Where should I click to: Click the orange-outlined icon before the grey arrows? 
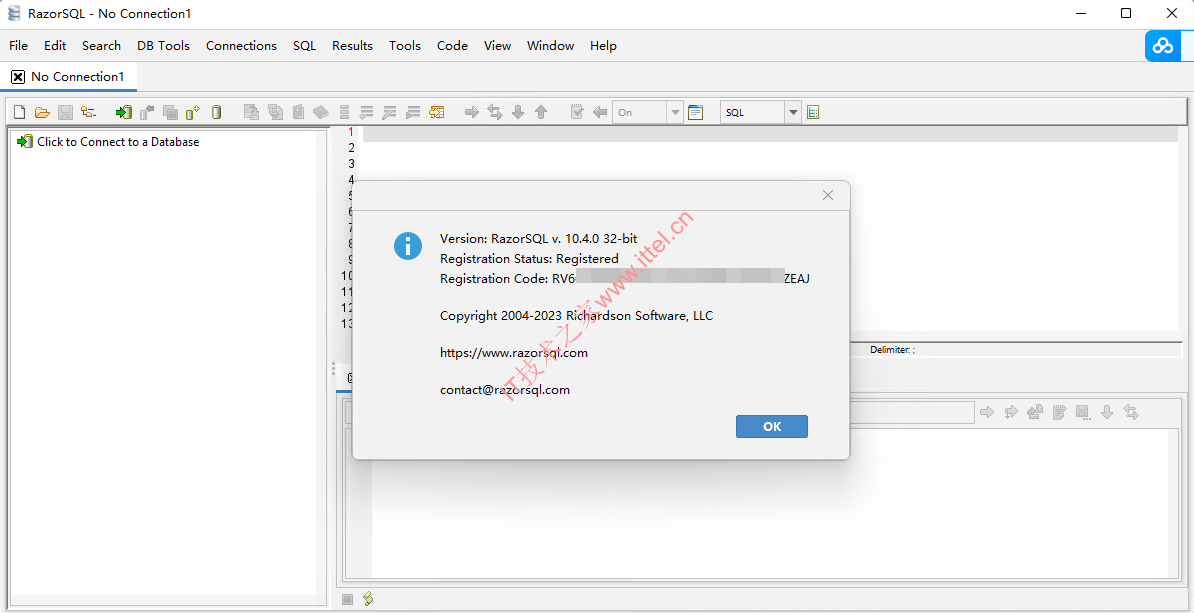(x=436, y=113)
